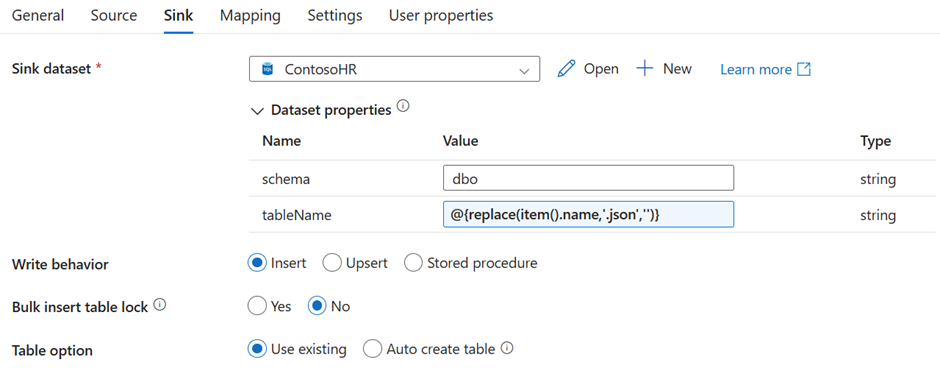Select the Upsert write behavior
This screenshot has height=368, width=940.
(x=332, y=263)
